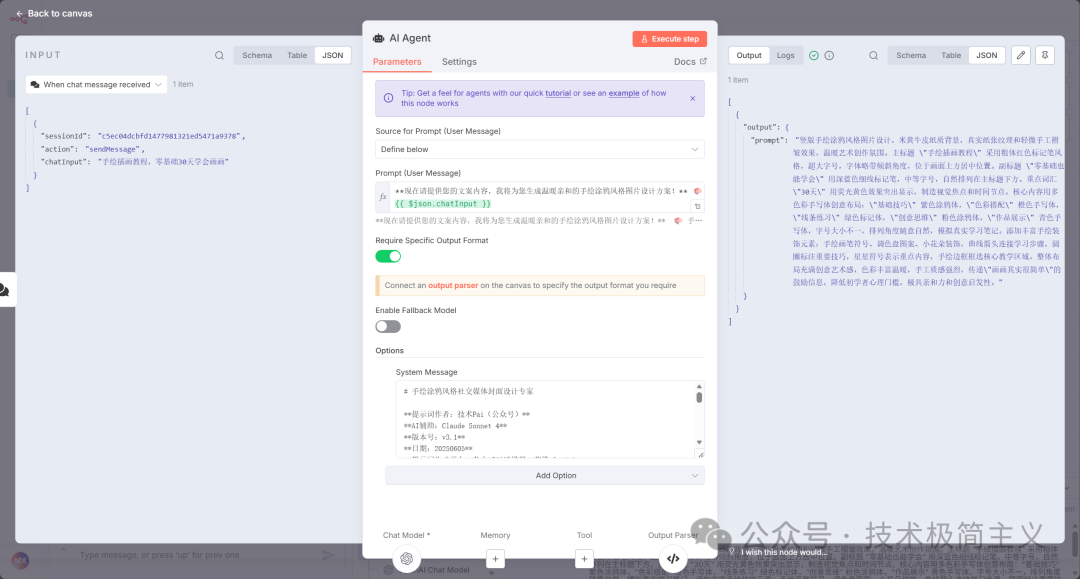
Task: Switch INPUT panel to Schema view
Action: (x=257, y=55)
